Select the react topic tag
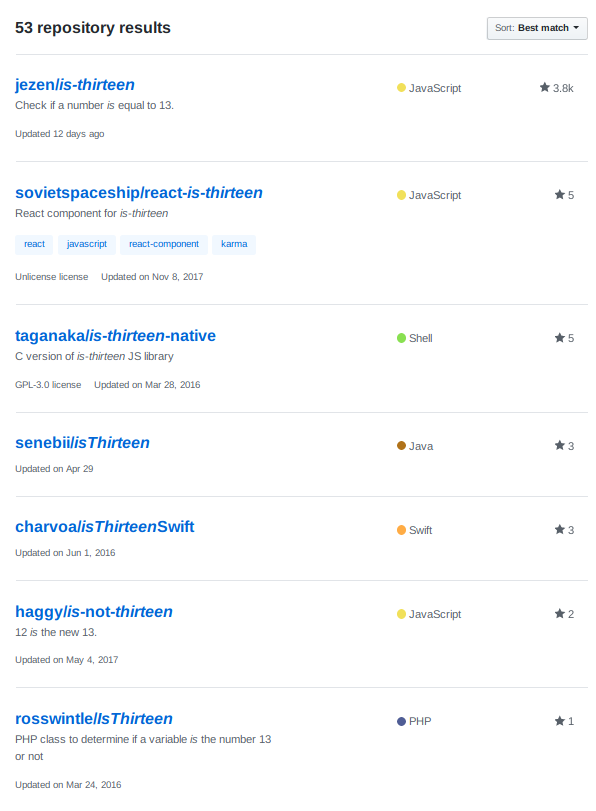This screenshot has height=811, width=596. coord(34,244)
